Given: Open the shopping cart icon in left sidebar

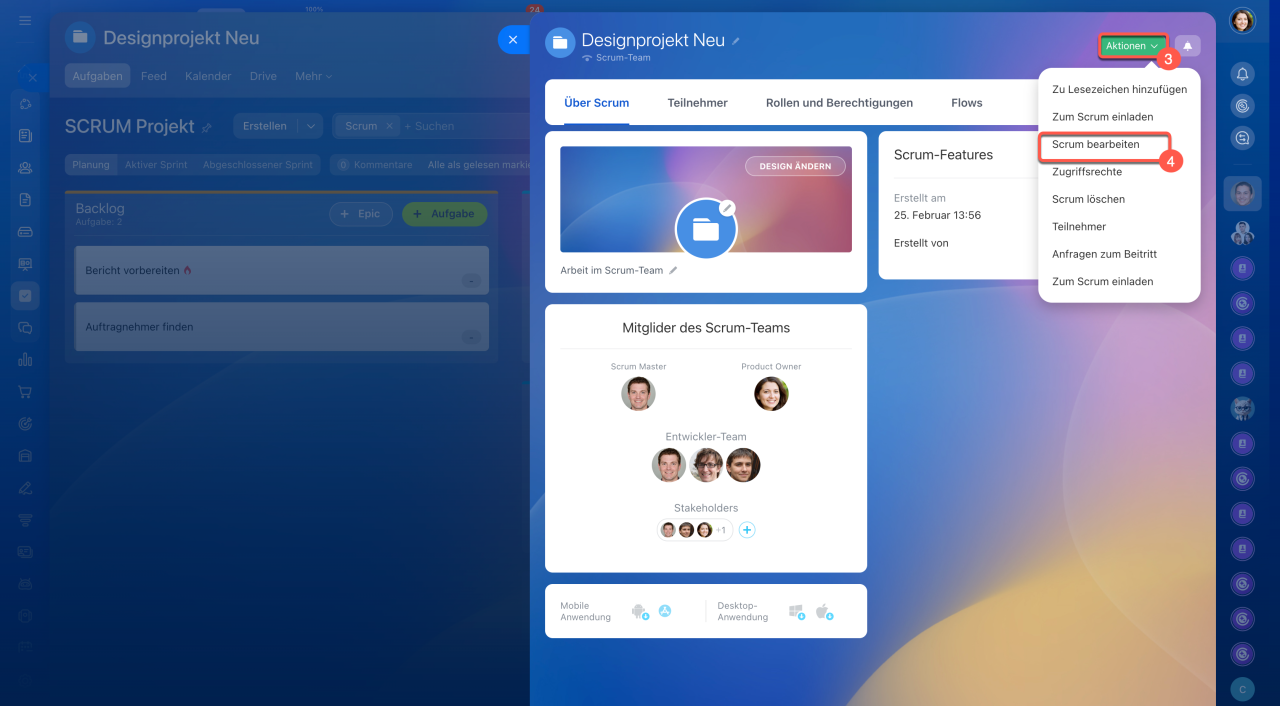Looking at the screenshot, I should [25, 392].
